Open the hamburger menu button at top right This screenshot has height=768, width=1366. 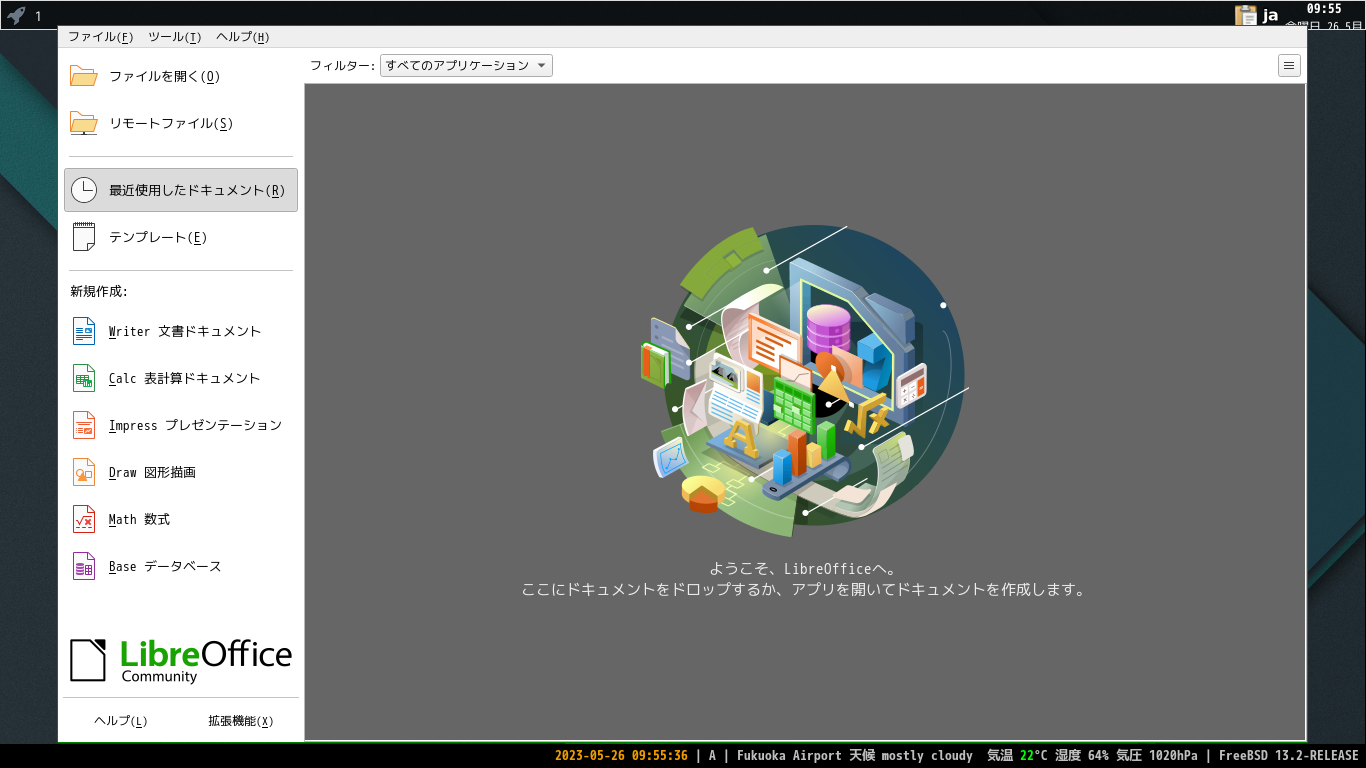point(1289,66)
